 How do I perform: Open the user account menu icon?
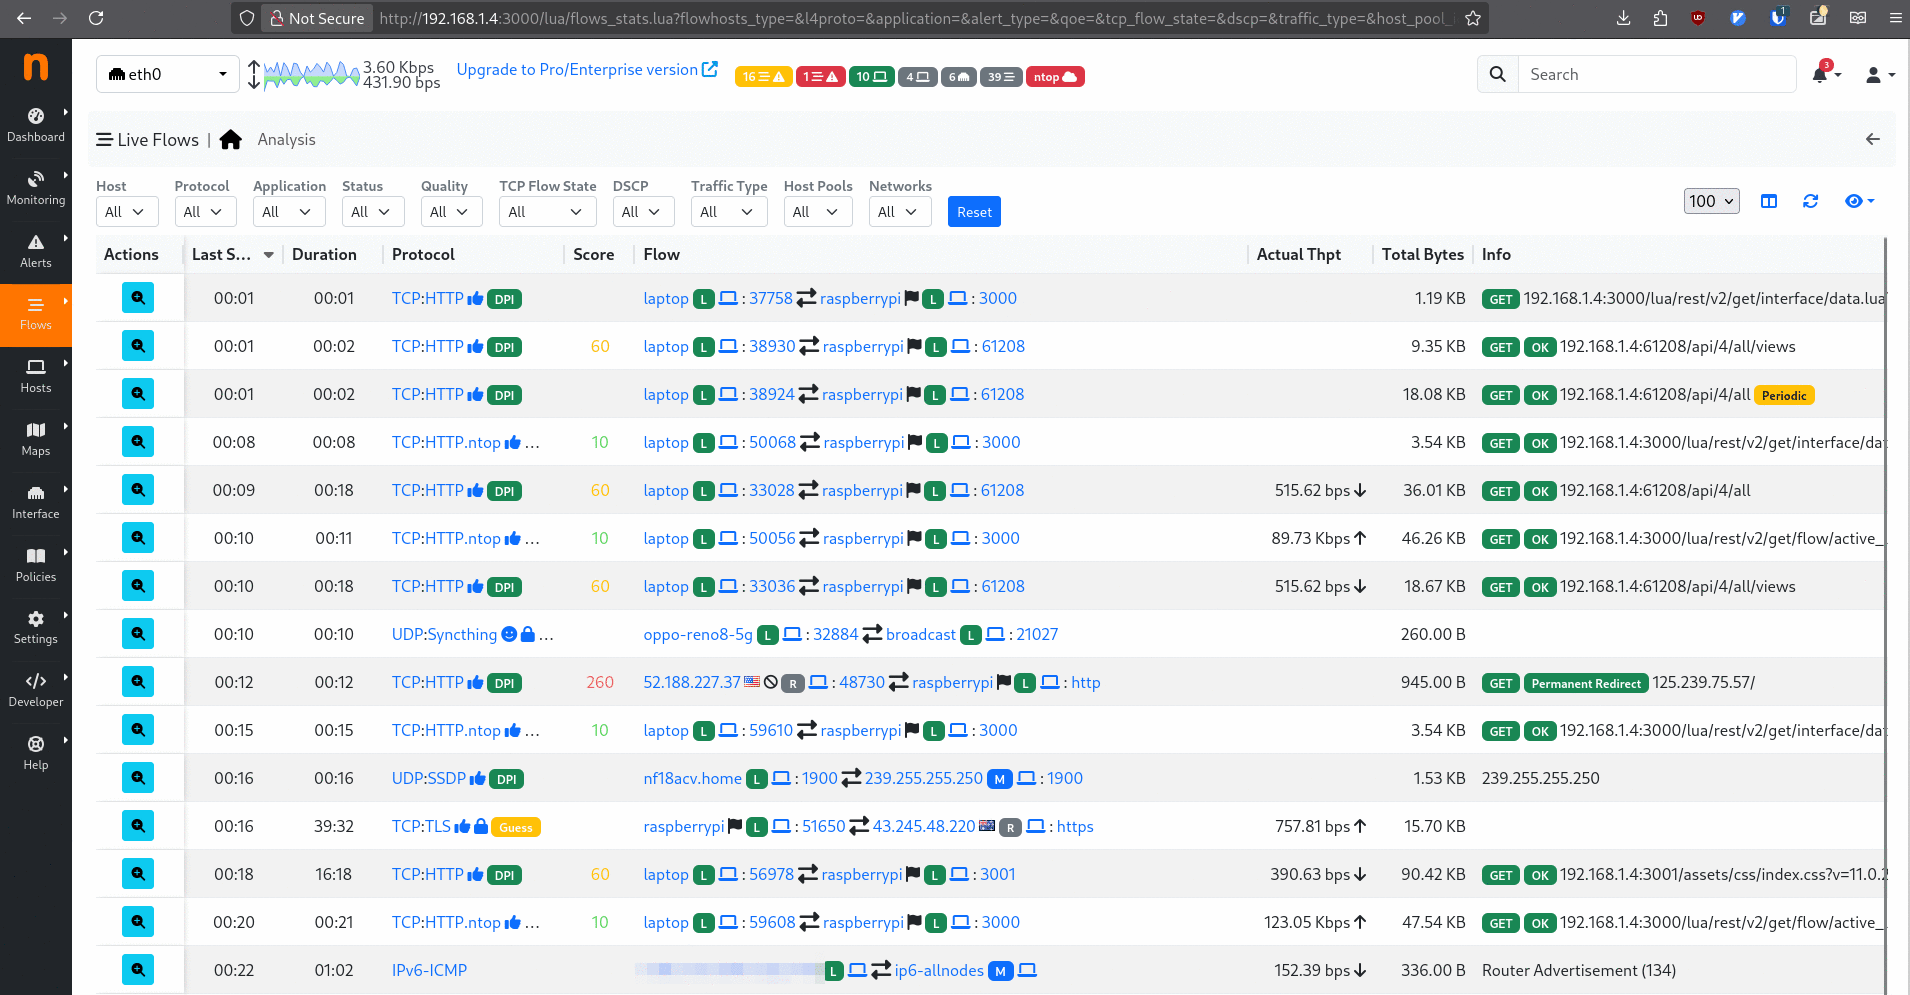click(1878, 75)
